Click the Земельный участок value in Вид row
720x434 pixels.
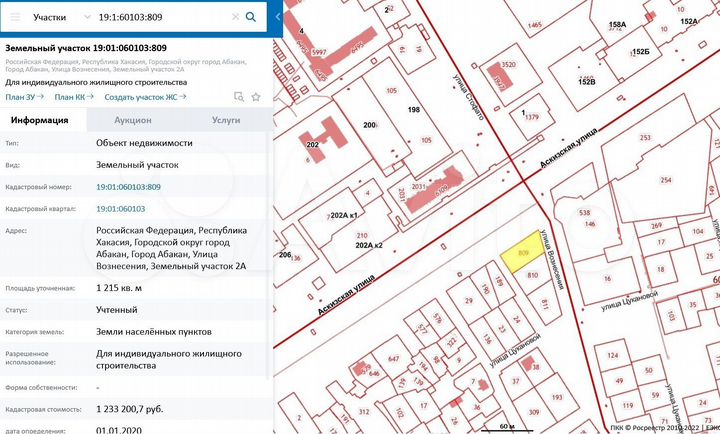tap(137, 165)
